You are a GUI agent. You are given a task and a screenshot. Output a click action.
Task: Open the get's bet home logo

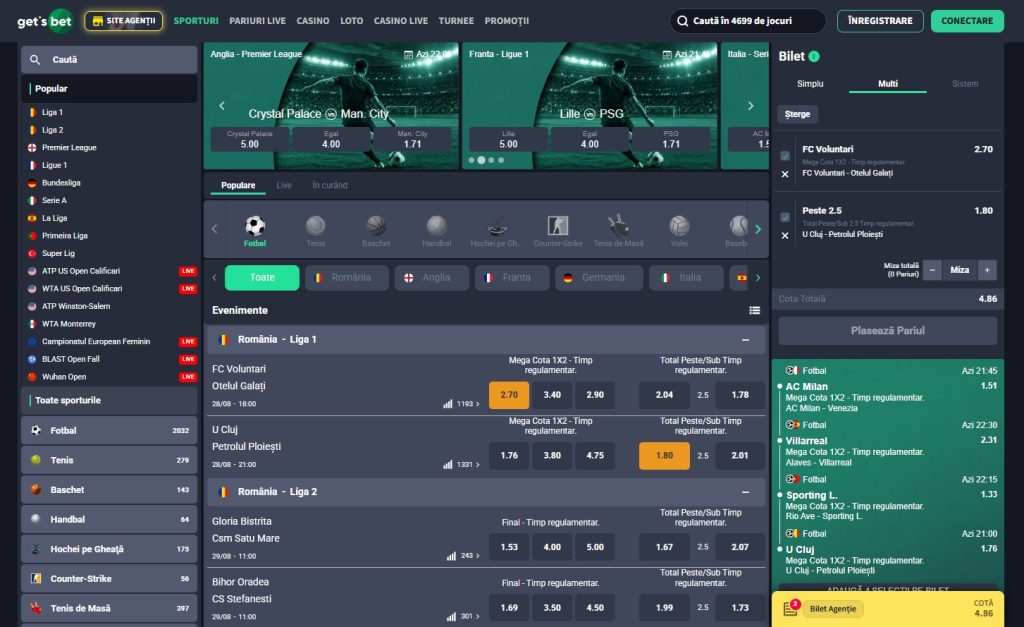tap(44, 21)
